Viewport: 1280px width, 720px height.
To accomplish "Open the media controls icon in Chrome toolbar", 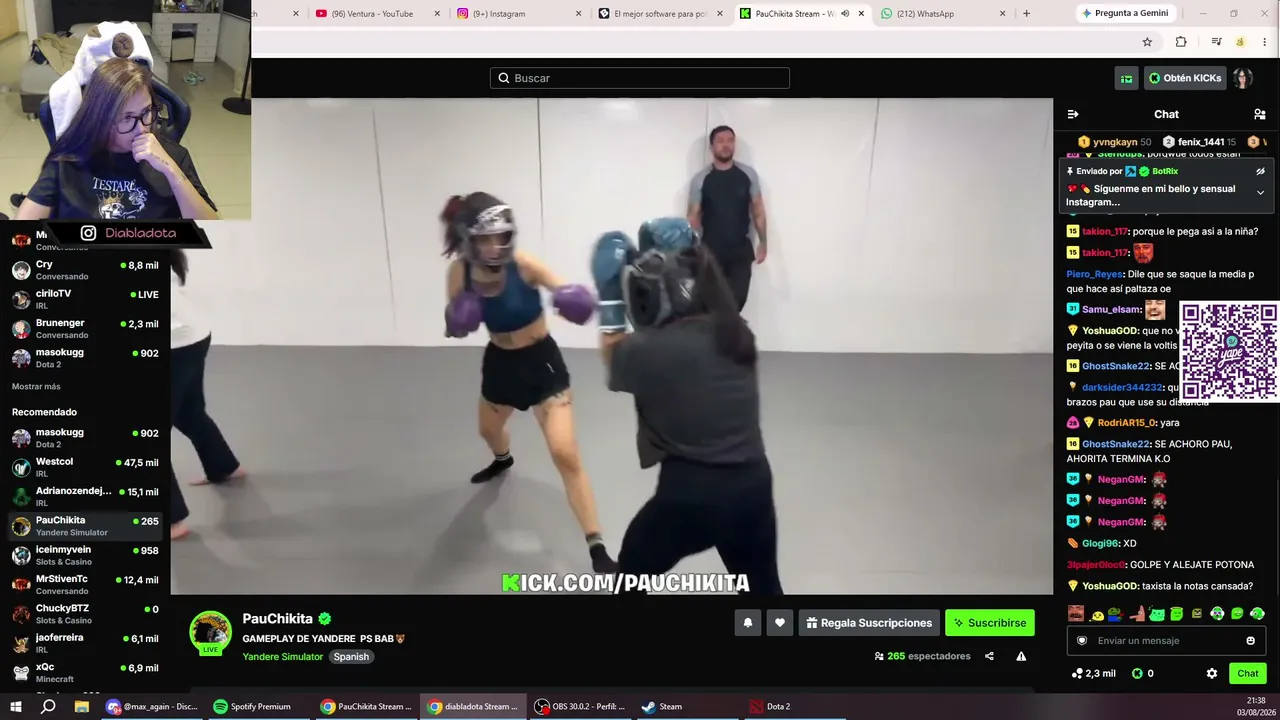I will click(1216, 42).
